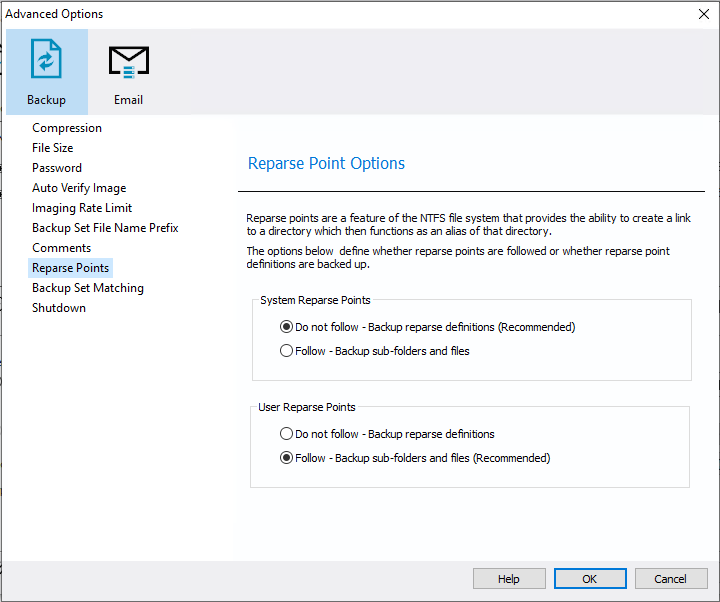Open Compression settings

(x=67, y=128)
